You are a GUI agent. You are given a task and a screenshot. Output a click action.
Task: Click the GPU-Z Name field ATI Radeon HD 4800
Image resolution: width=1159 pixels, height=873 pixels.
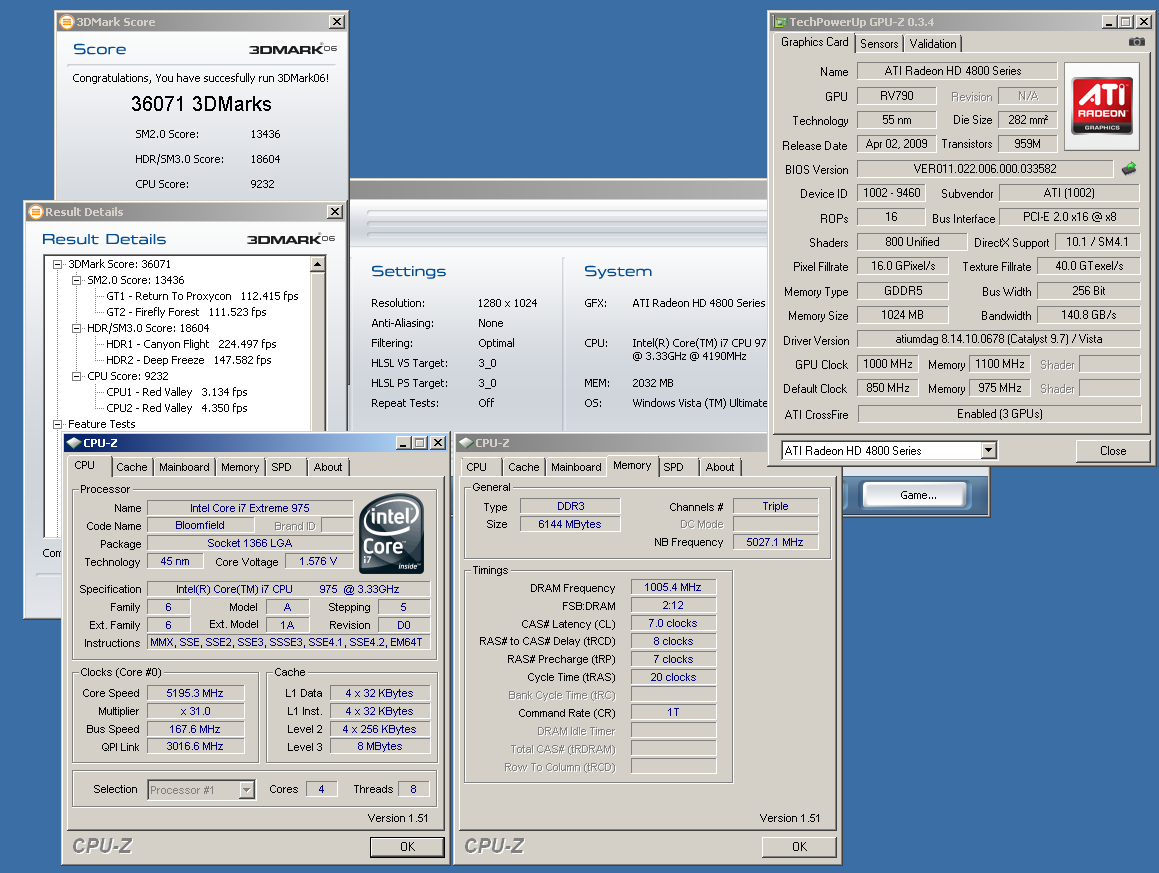(957, 71)
